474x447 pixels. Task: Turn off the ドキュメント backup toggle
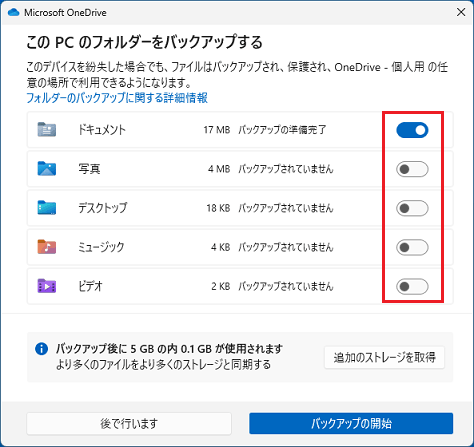pyautogui.click(x=412, y=130)
